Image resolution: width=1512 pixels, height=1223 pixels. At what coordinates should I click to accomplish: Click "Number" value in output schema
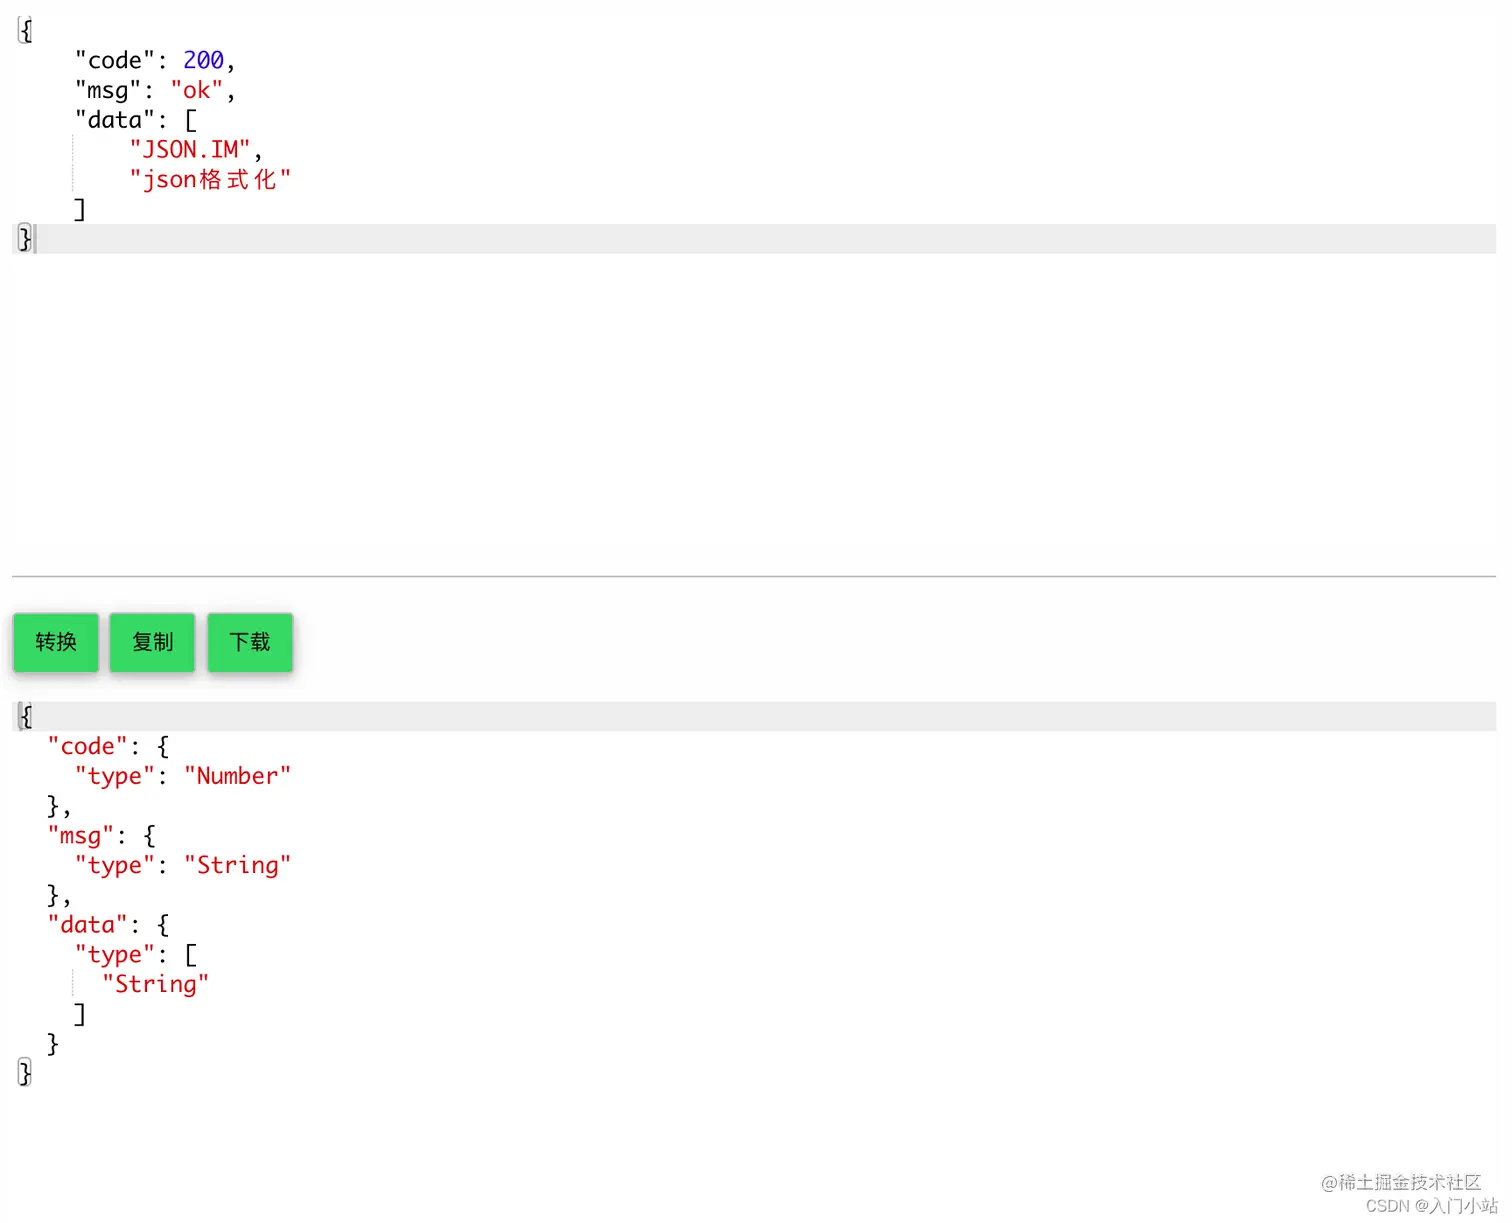pyautogui.click(x=237, y=776)
